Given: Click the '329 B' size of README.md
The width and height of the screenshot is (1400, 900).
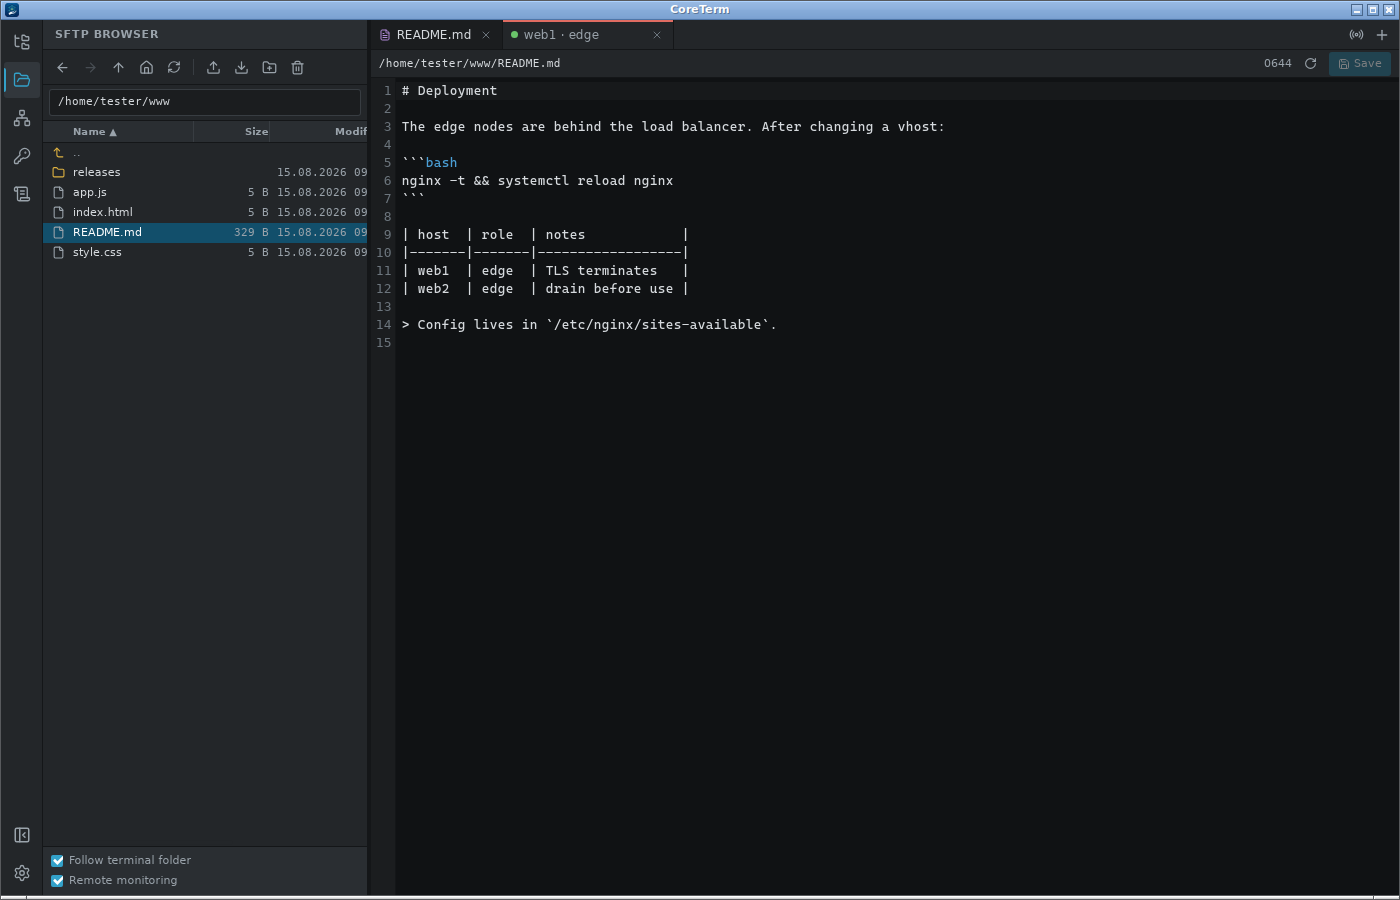Looking at the screenshot, I should pos(251,232).
